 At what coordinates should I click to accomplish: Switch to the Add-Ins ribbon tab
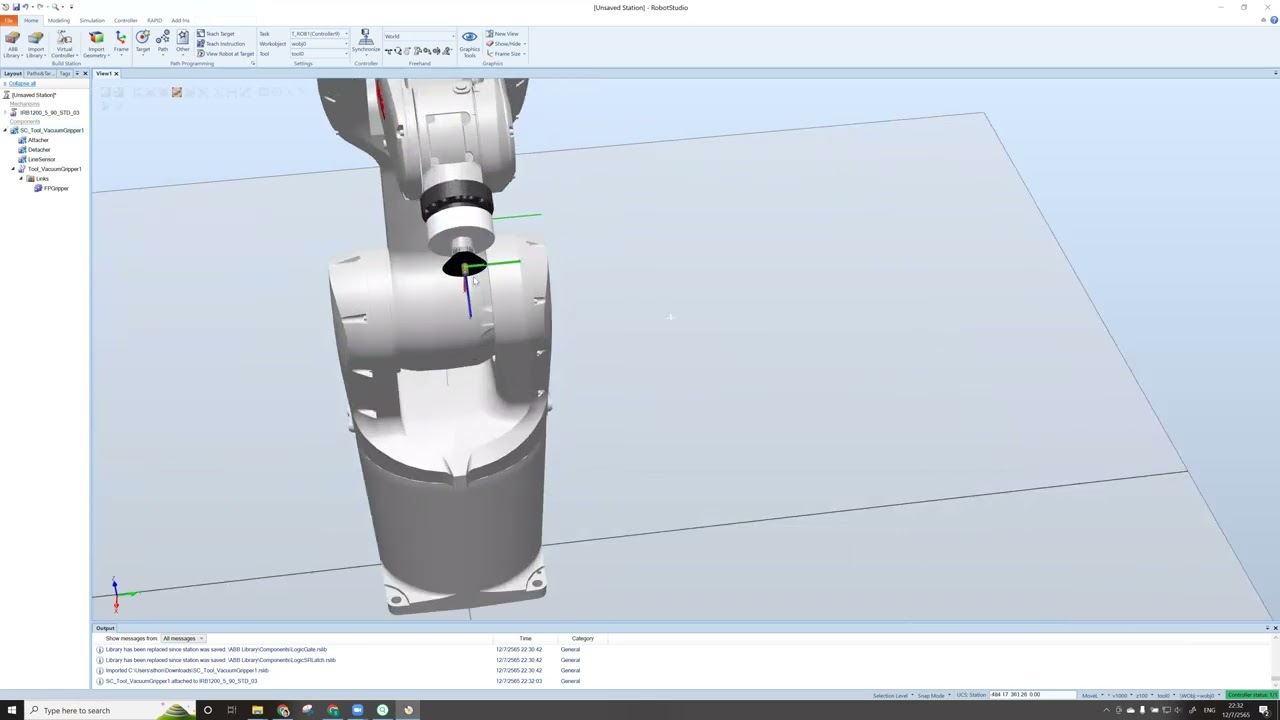[180, 20]
